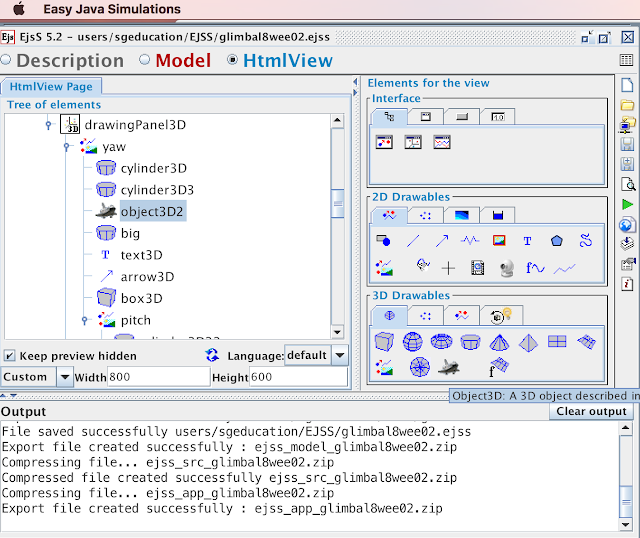Viewport: 640px width, 538px height.
Task: Pick the 3D box element
Action: point(384,342)
